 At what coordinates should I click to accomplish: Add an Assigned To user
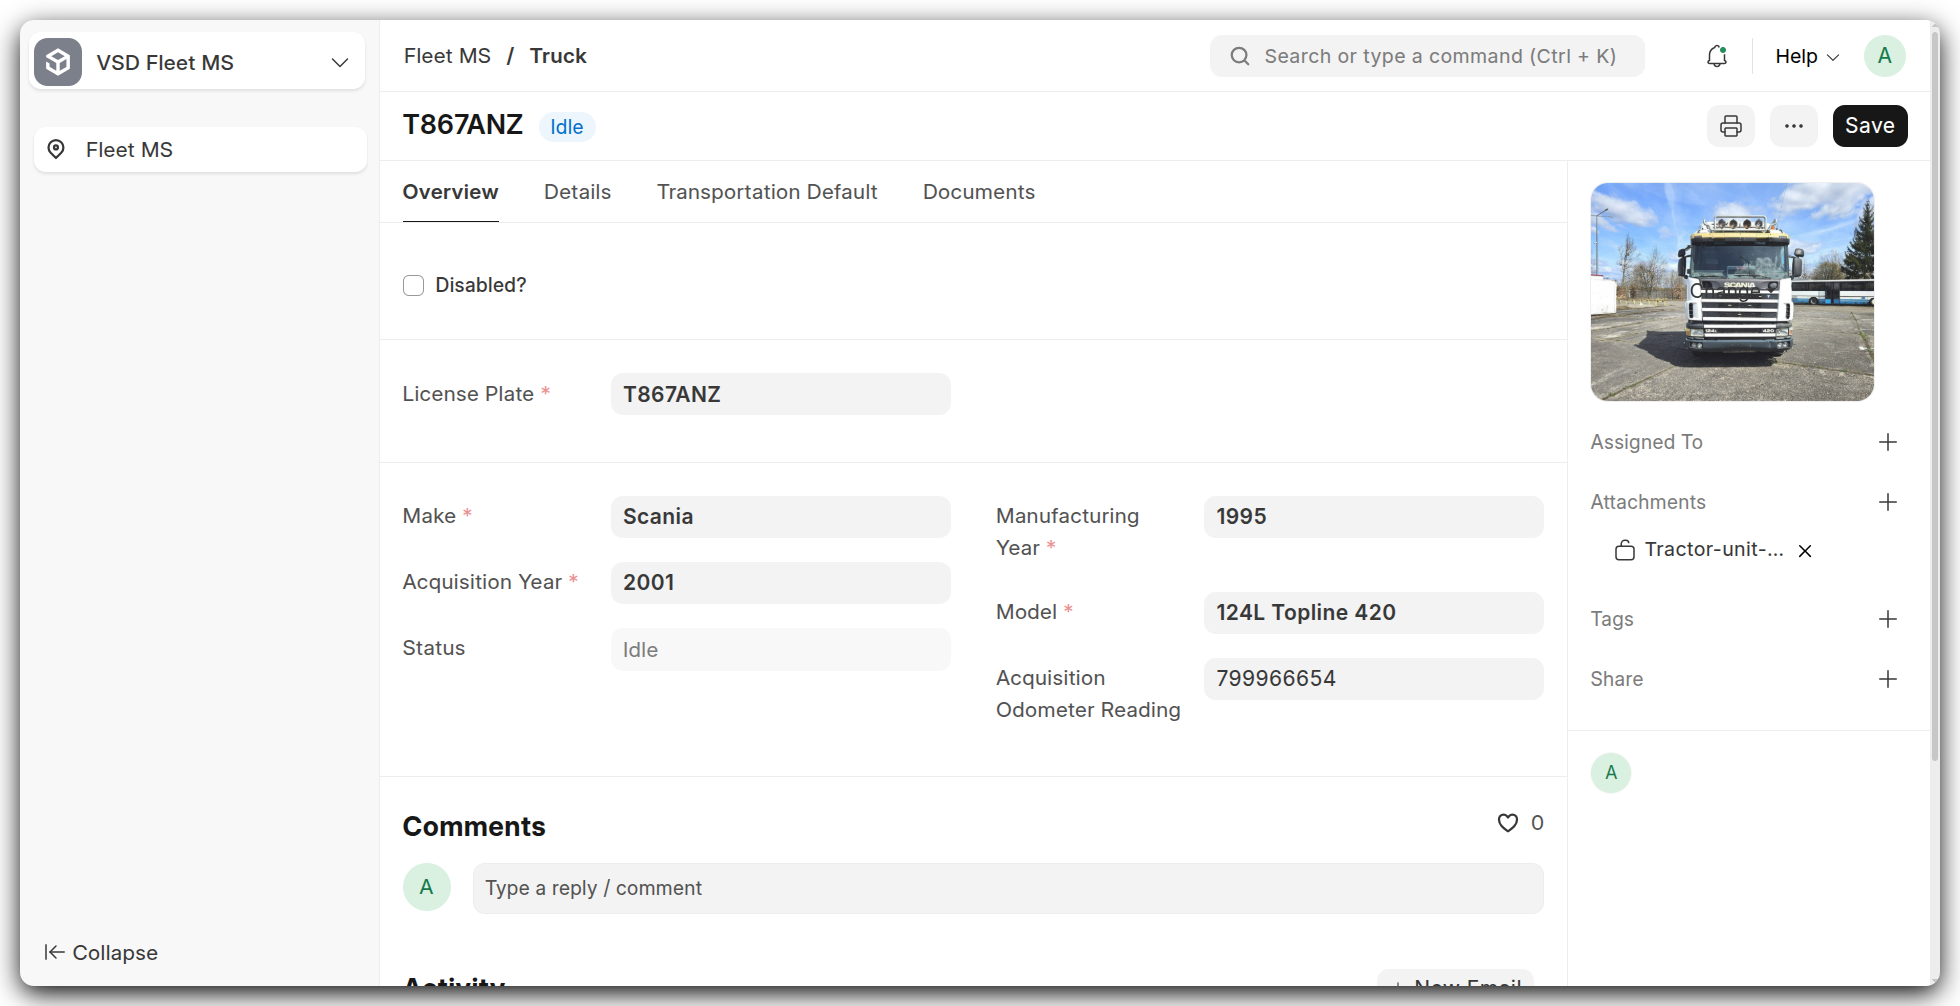click(x=1888, y=442)
